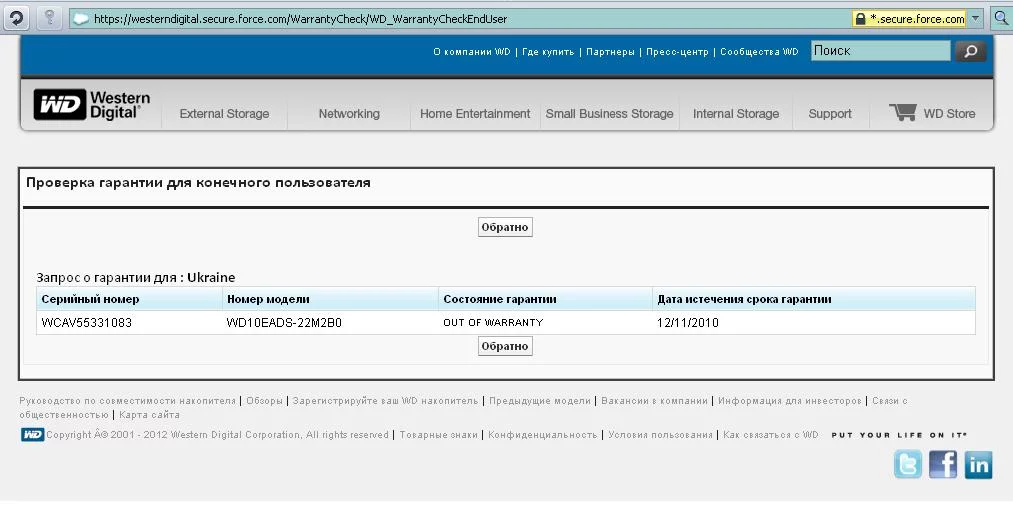
Task: Open the address bar dropdown arrow
Action: click(x=976, y=18)
